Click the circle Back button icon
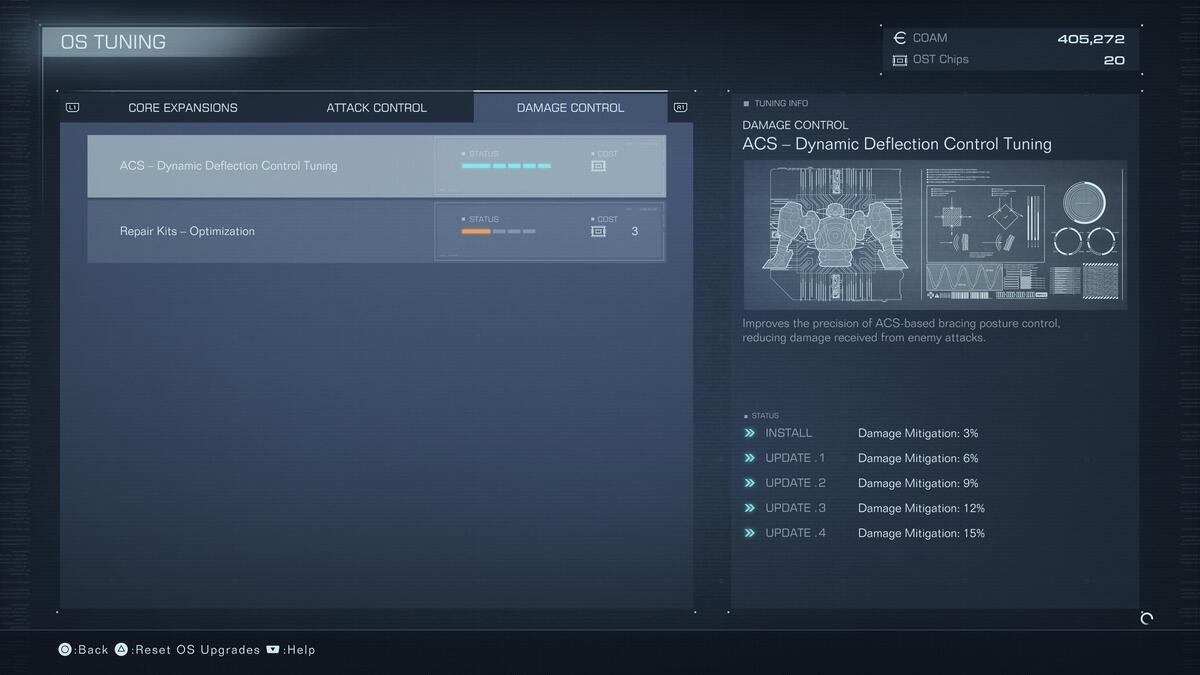The width and height of the screenshot is (1200, 675). pos(65,650)
